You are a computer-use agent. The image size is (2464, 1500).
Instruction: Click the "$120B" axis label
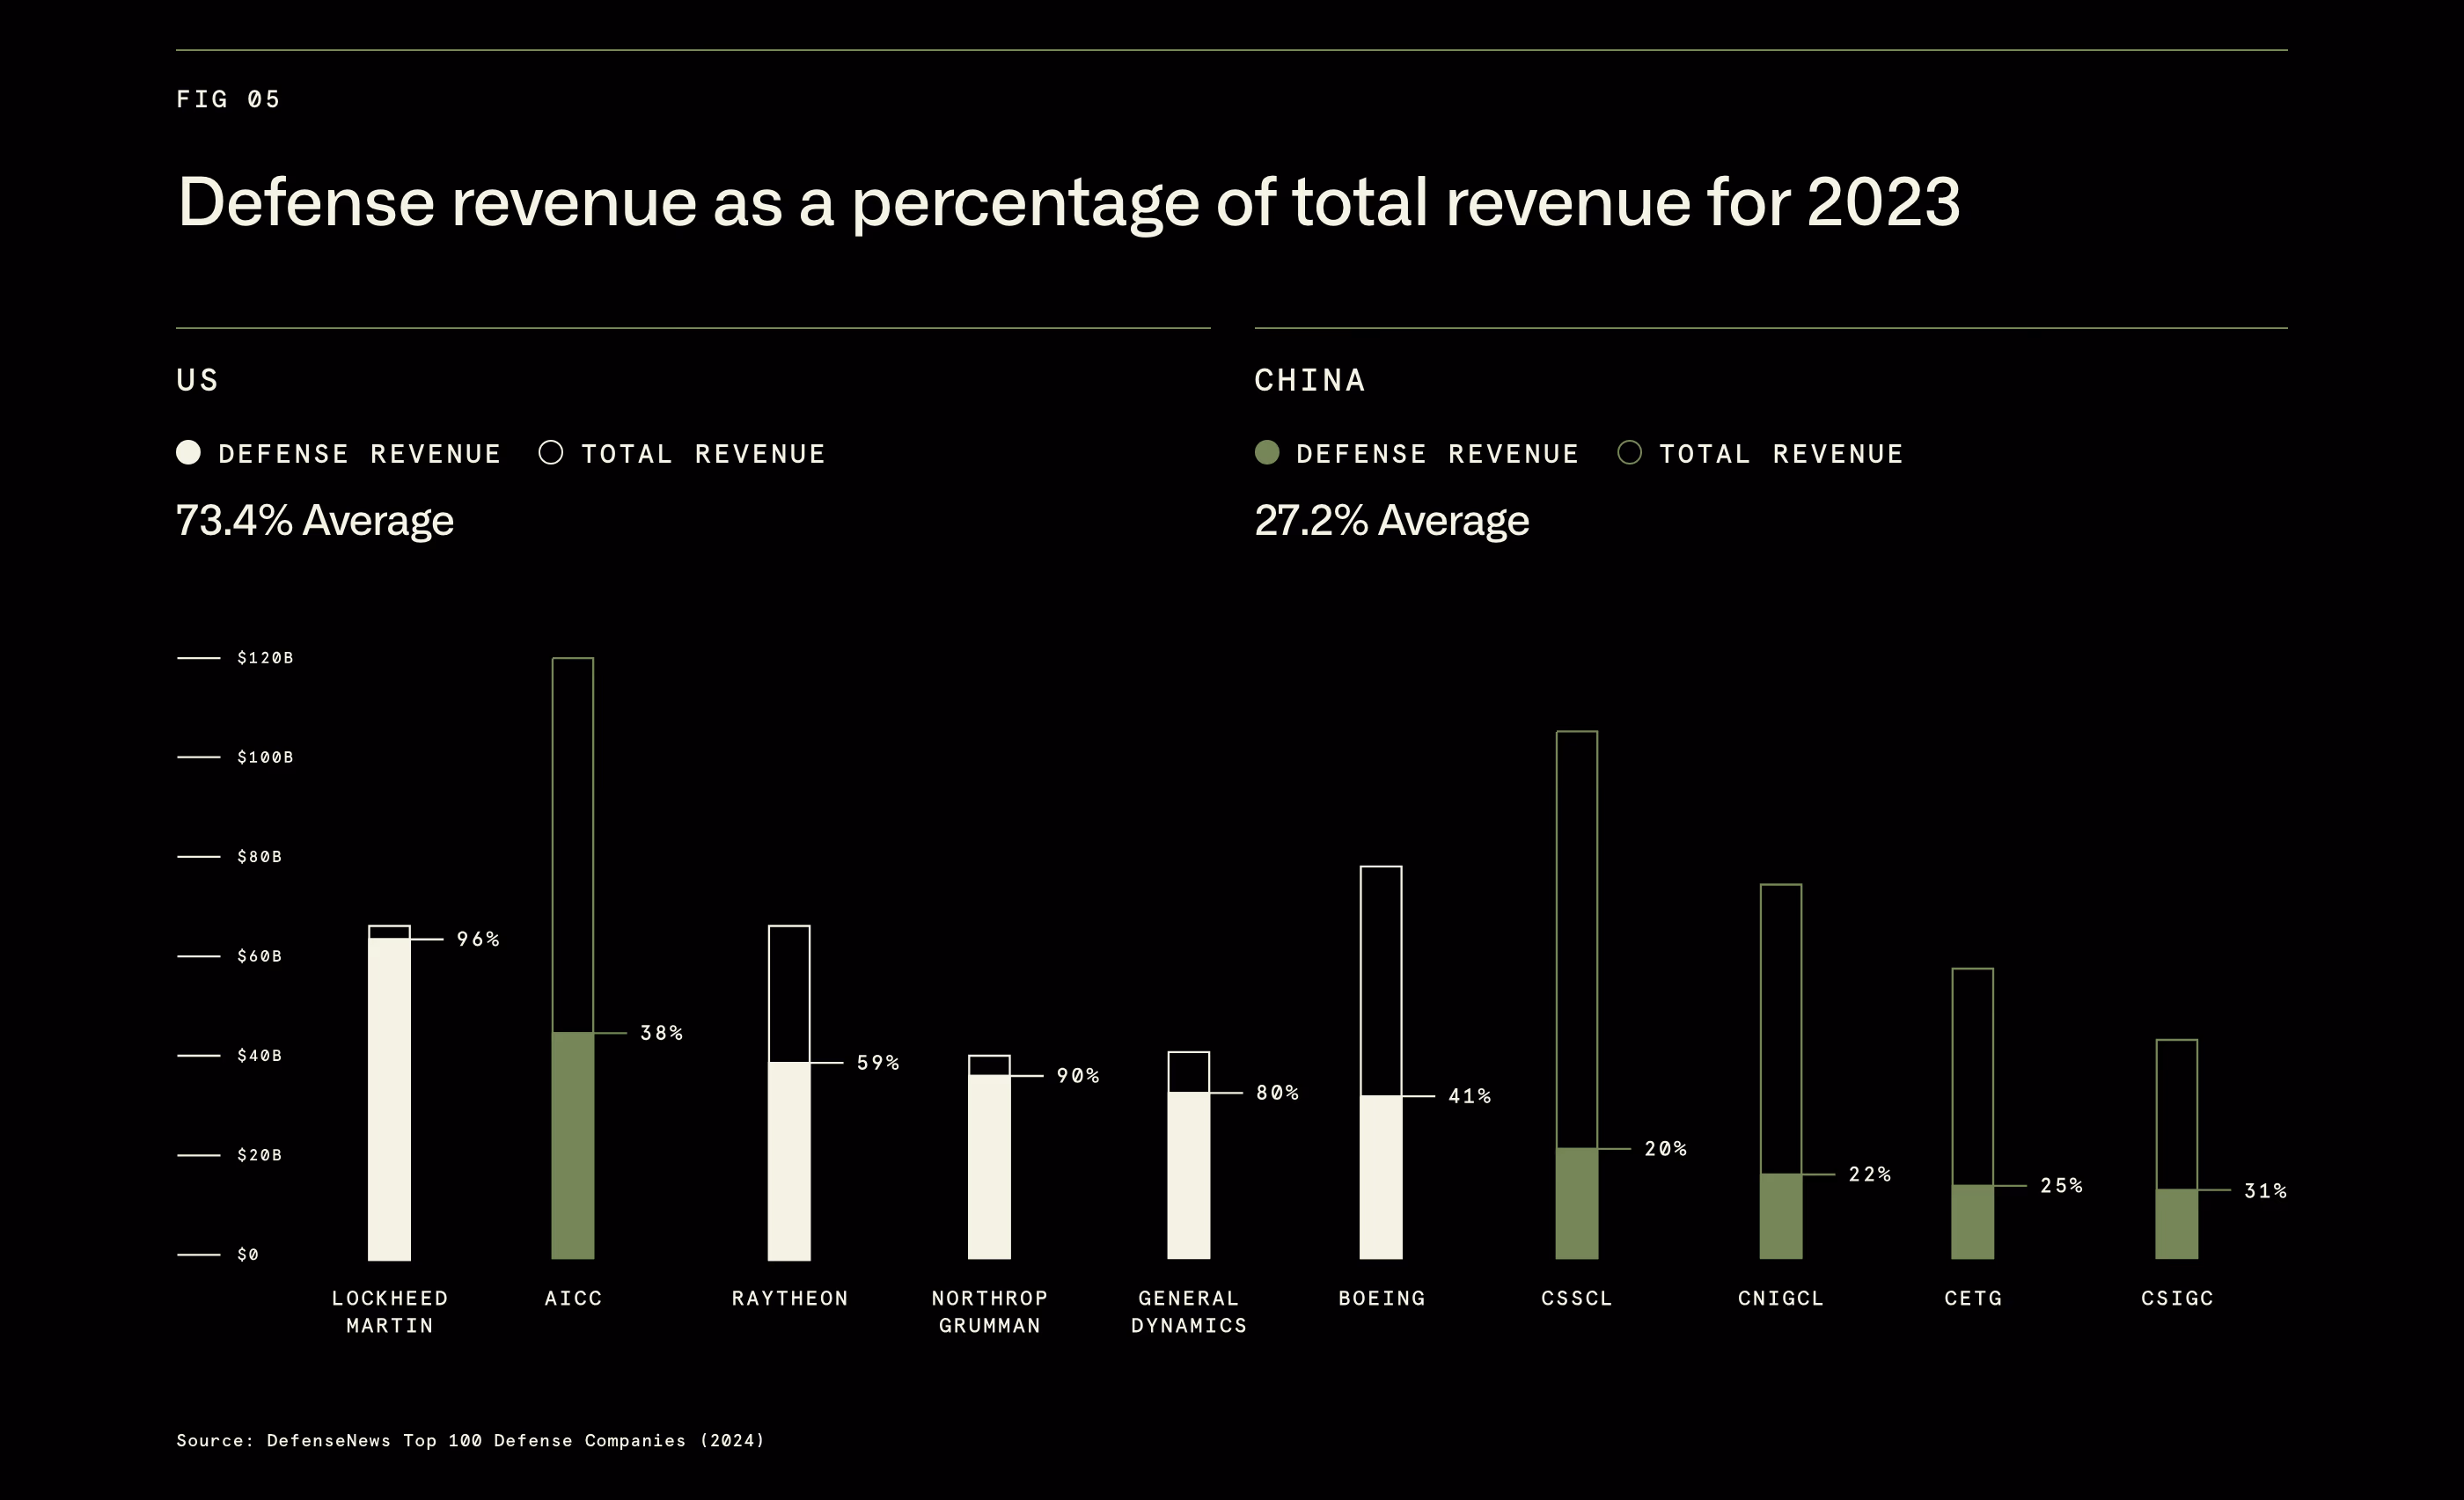[x=265, y=658]
